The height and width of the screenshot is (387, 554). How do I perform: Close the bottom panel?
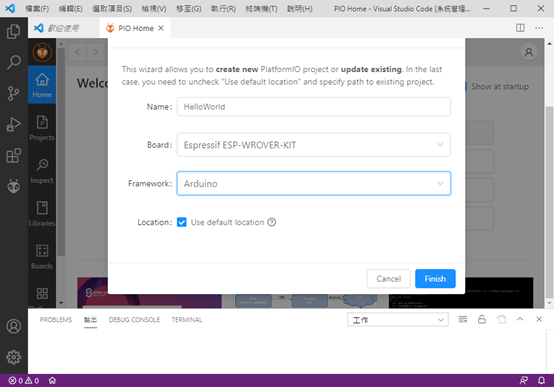click(539, 319)
